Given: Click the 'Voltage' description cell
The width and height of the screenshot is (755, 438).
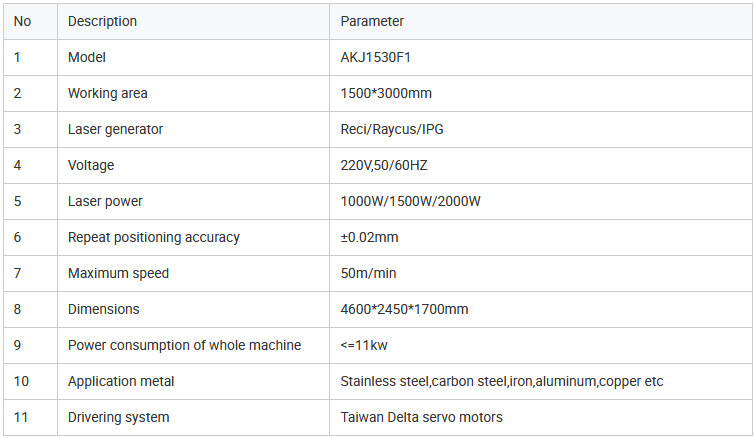Looking at the screenshot, I should click(91, 165).
